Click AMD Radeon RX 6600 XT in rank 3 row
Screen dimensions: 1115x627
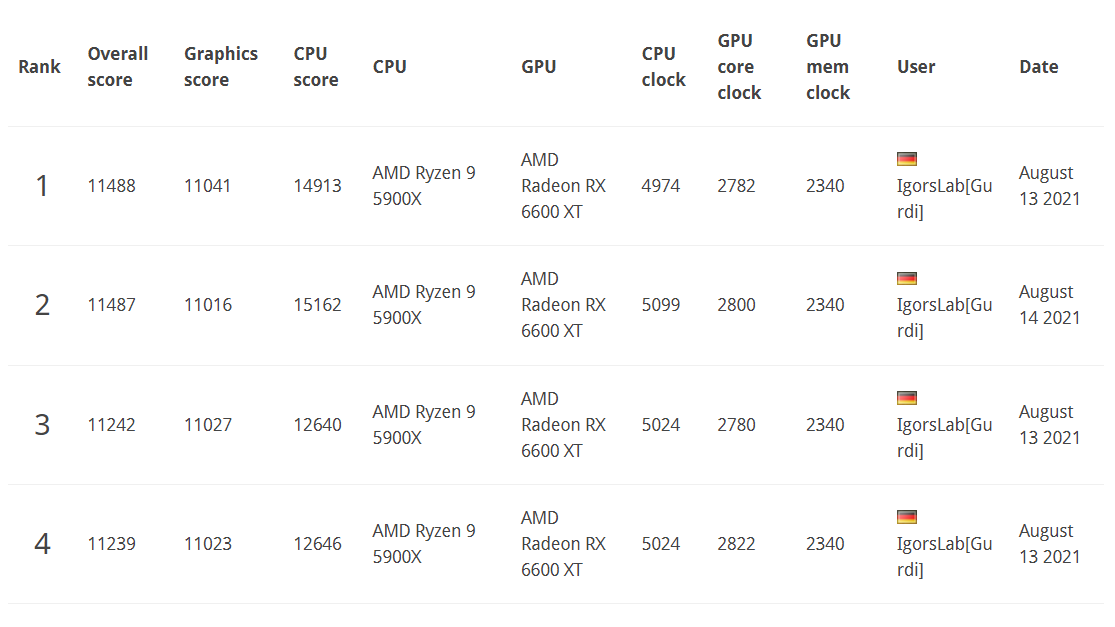[x=563, y=424]
